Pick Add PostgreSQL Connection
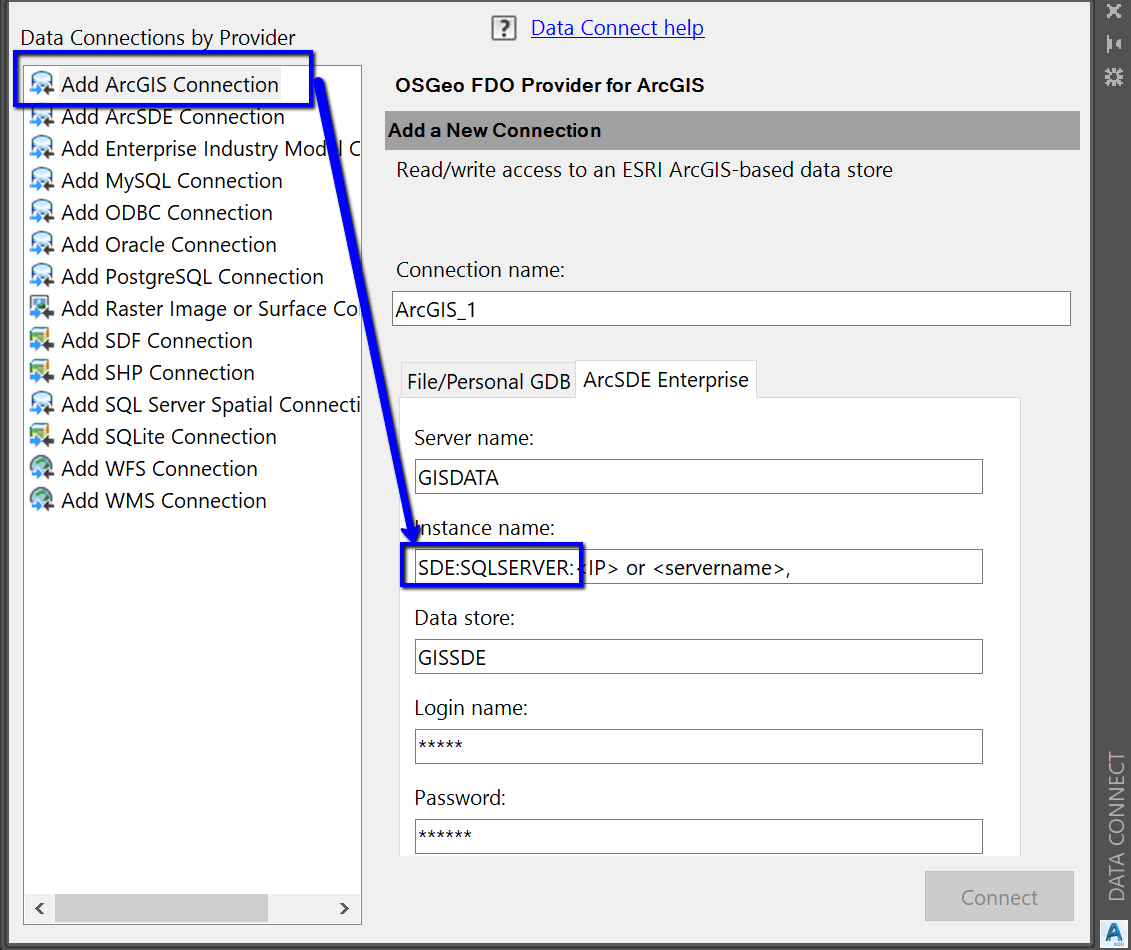Image resolution: width=1131 pixels, height=950 pixels. coord(193,276)
